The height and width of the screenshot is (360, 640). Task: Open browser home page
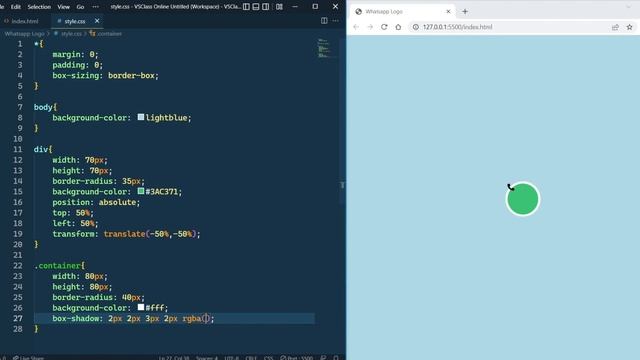[398, 27]
